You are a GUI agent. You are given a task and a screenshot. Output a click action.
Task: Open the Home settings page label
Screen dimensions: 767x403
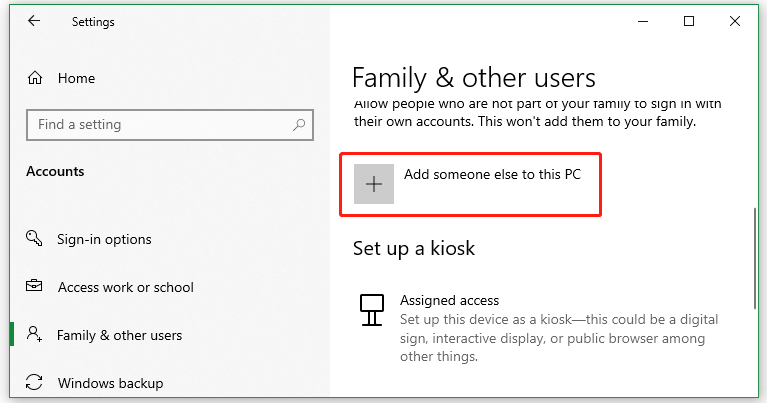coord(76,78)
